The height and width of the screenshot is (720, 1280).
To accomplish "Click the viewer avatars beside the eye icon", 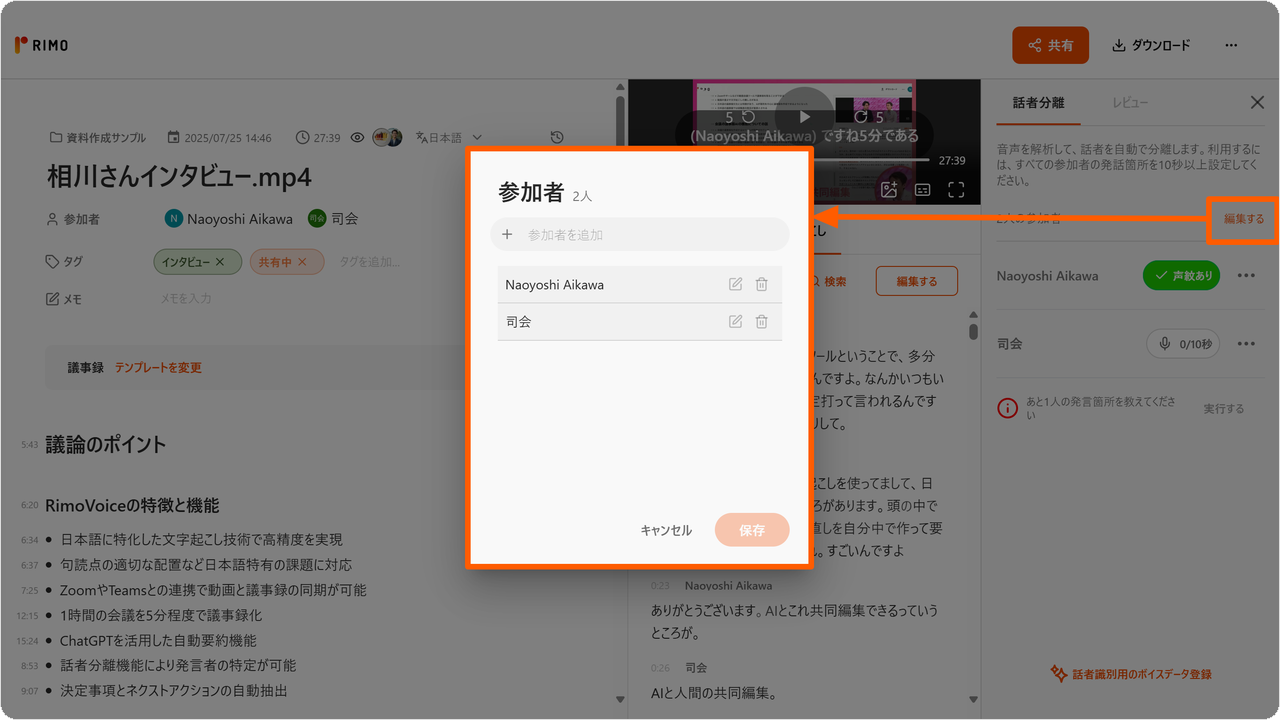I will coord(387,137).
